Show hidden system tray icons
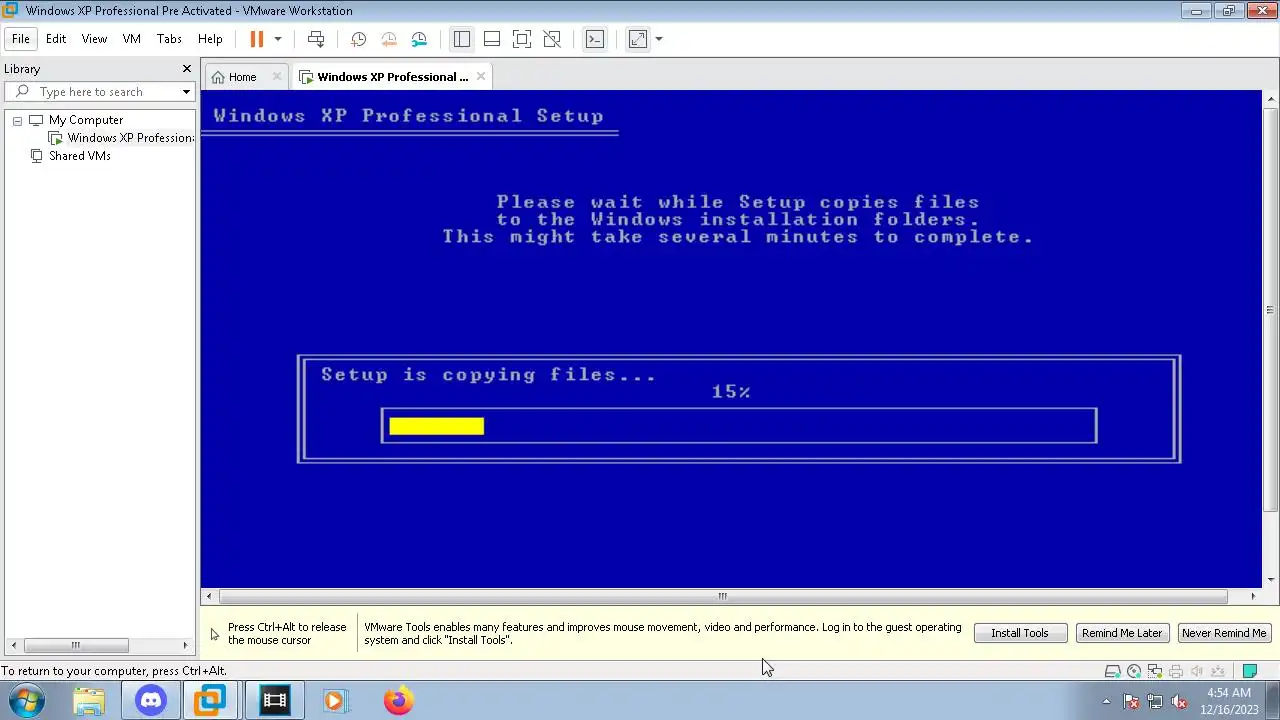 1106,701
